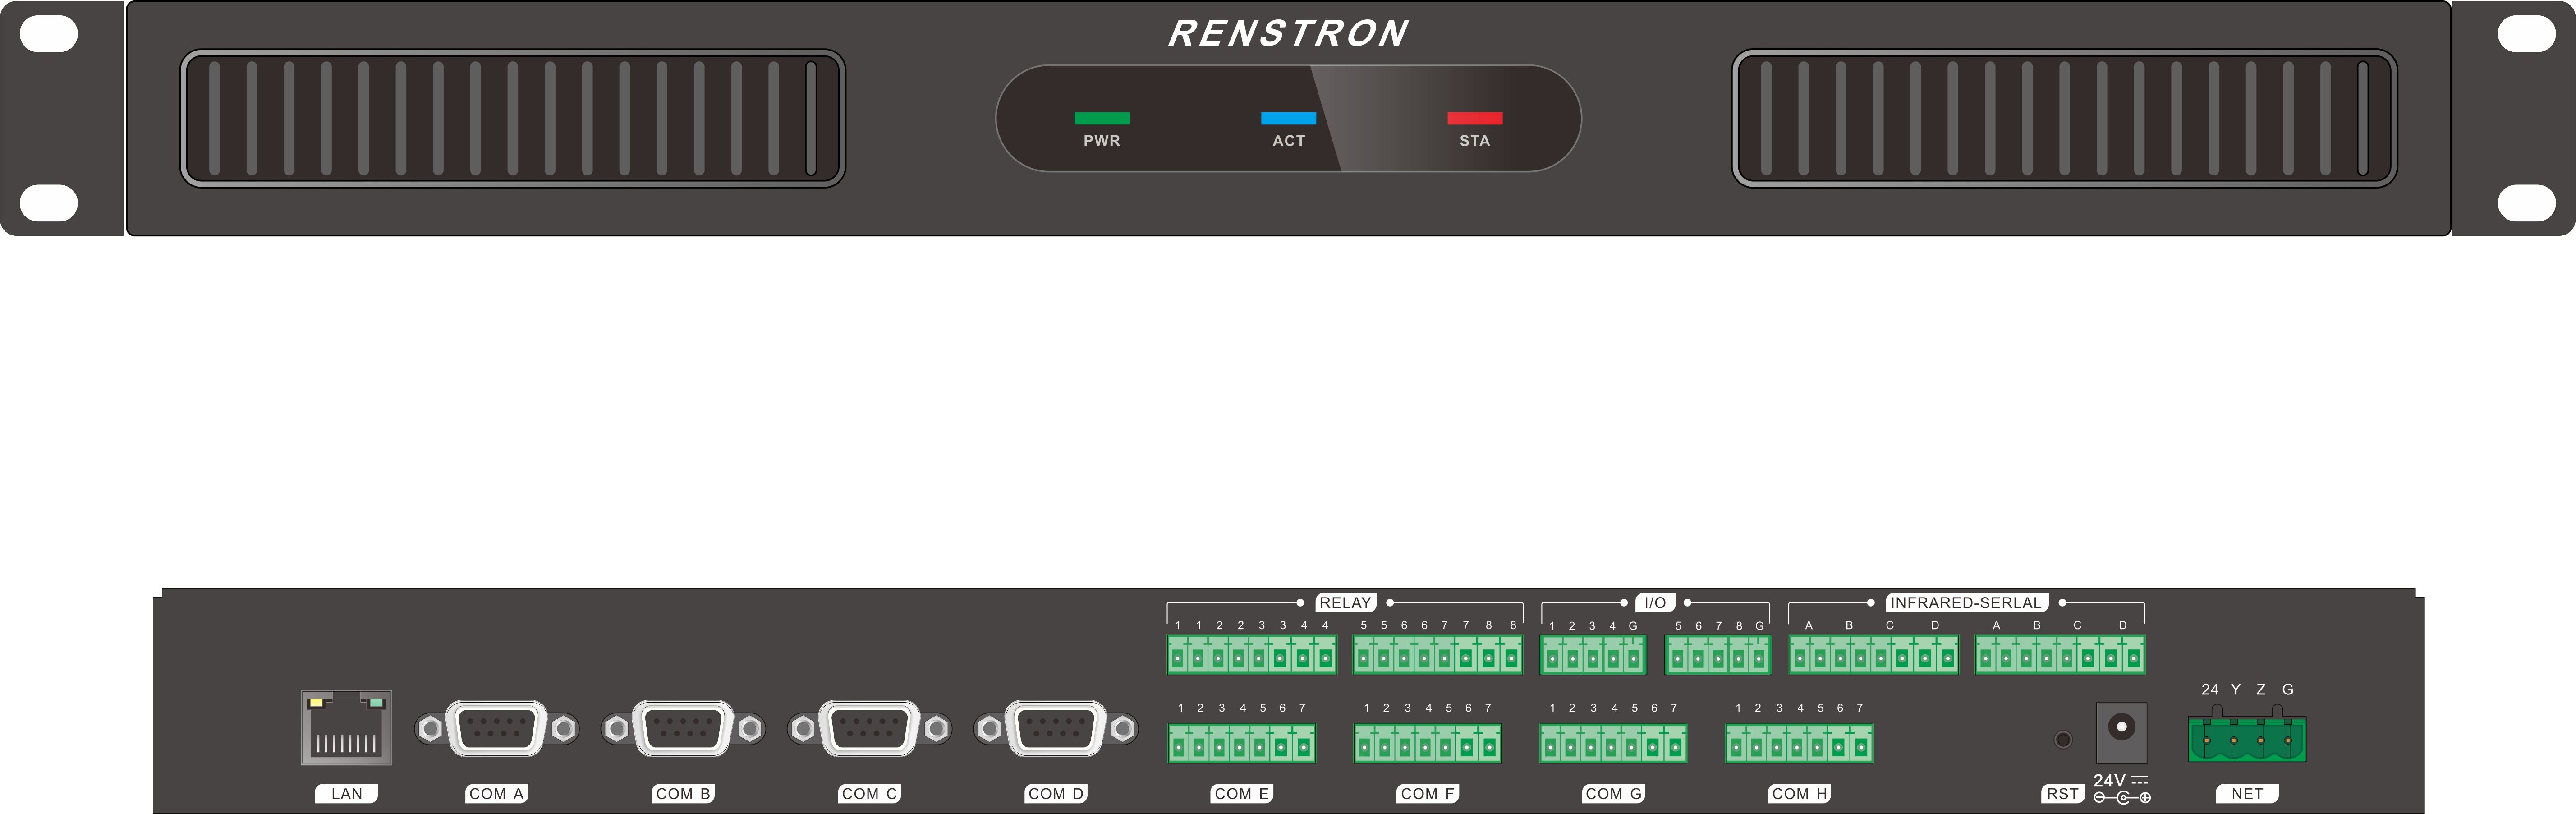Click the COM D label
Screen dimensions: 2576x814
tap(1056, 794)
